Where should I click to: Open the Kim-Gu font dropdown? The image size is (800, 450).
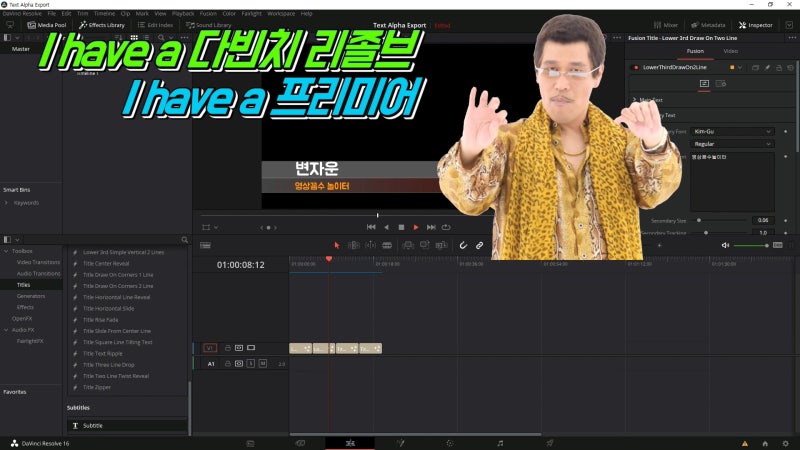point(732,132)
